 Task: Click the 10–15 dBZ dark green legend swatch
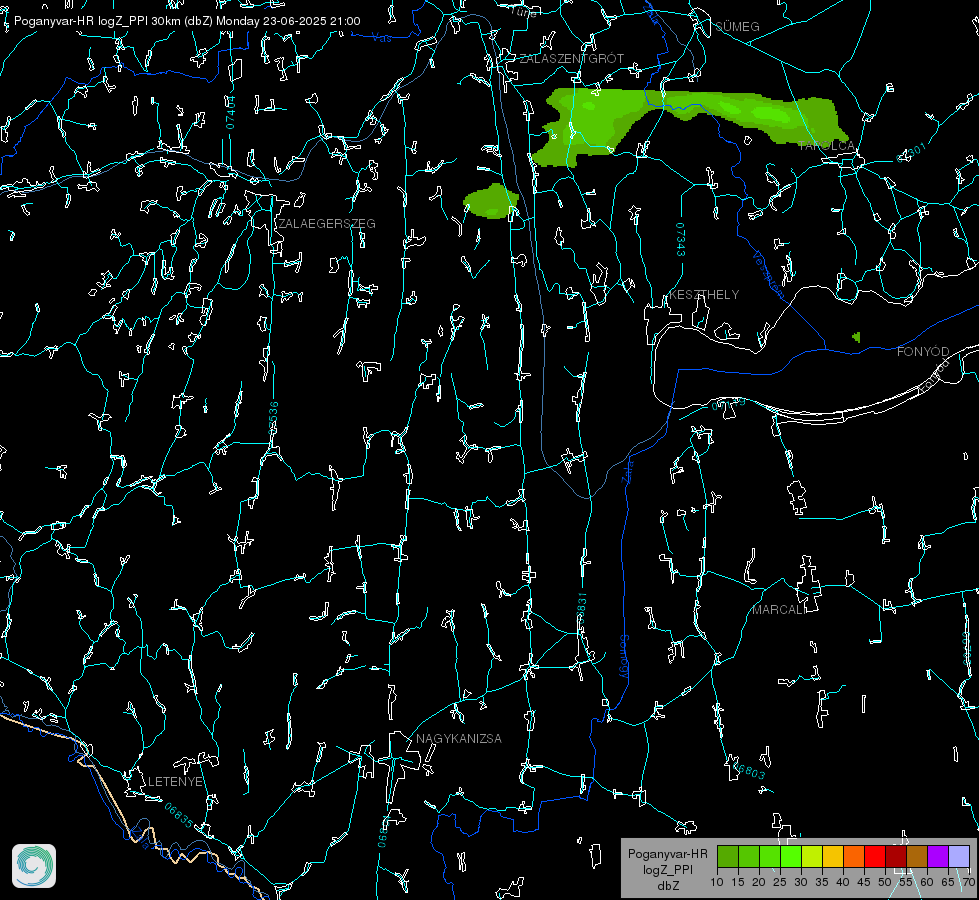point(728,856)
